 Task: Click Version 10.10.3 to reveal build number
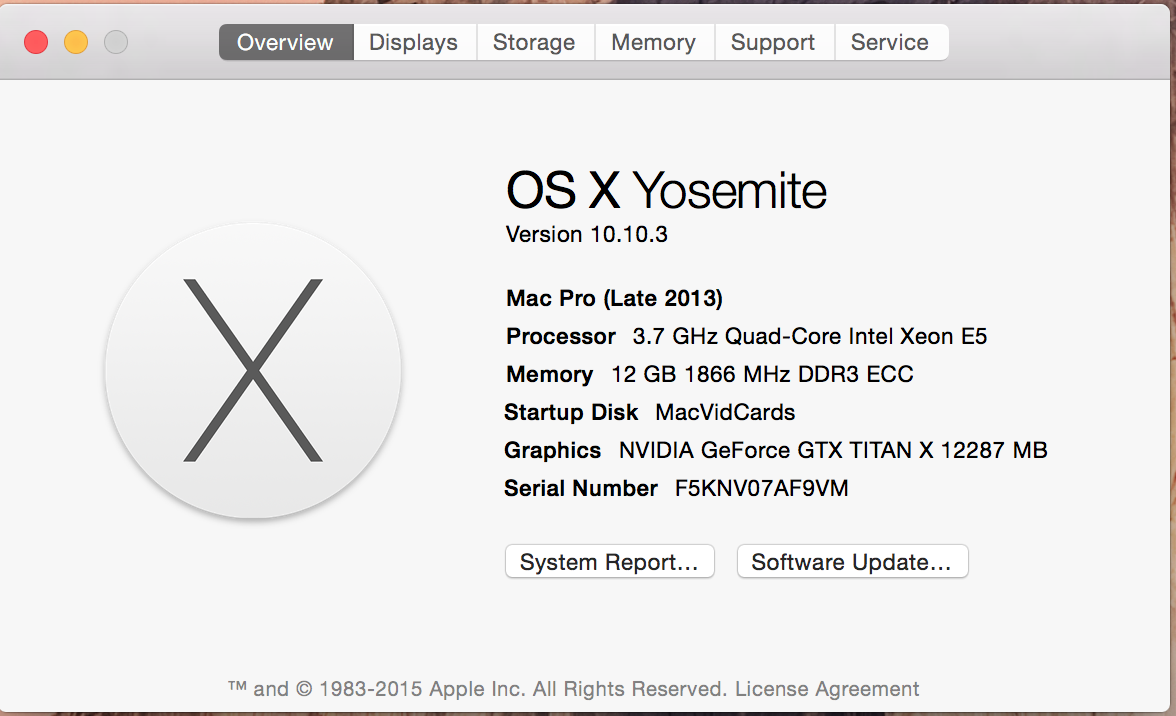tap(587, 234)
